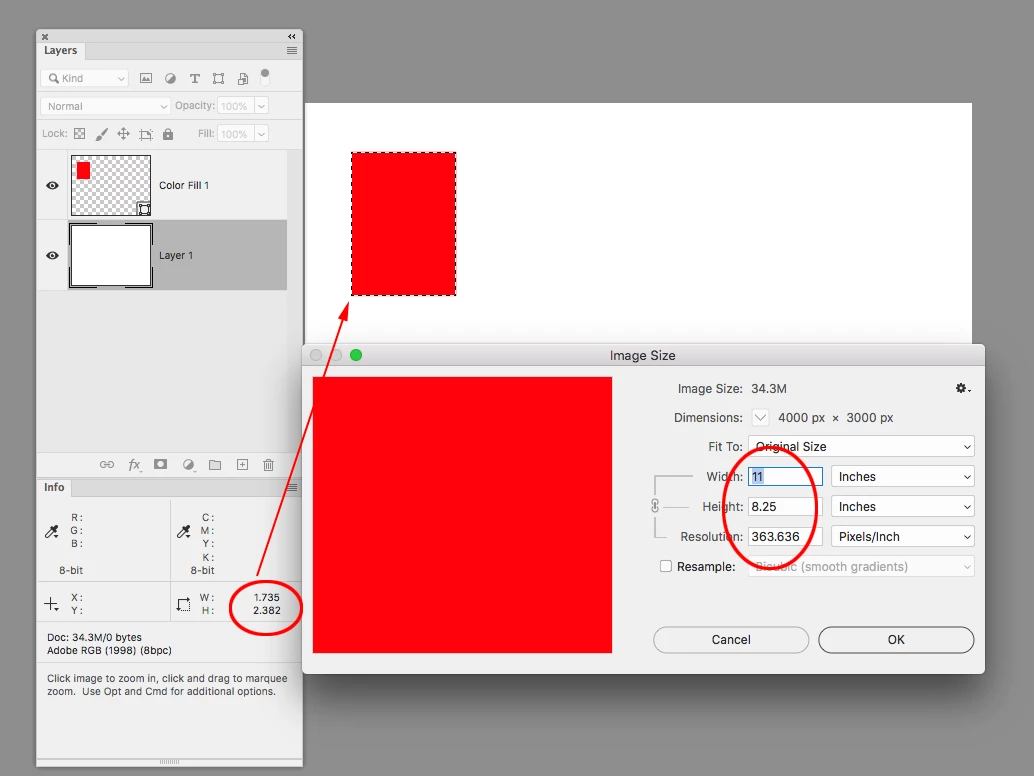This screenshot has width=1034, height=776.
Task: Open the Fit To Original Size dropdown
Action: [x=861, y=446]
